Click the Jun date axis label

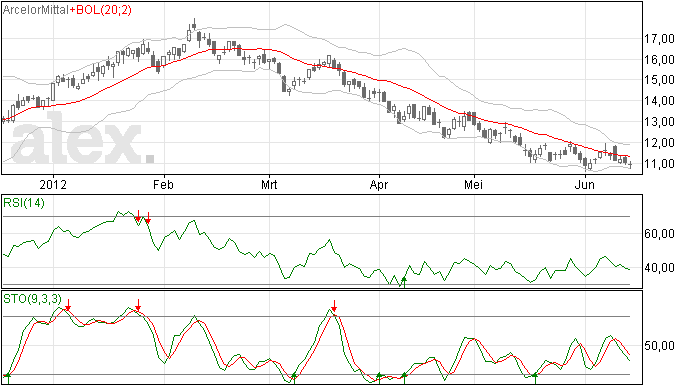(x=585, y=184)
